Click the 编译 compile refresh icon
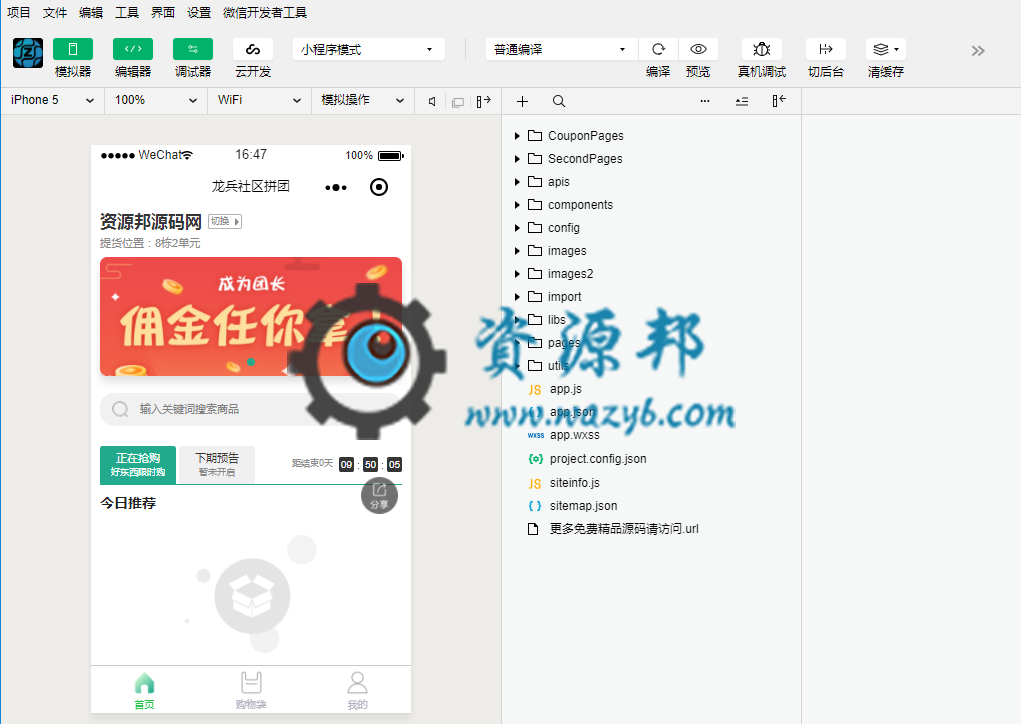Viewport: 1021px width, 724px height. point(658,49)
